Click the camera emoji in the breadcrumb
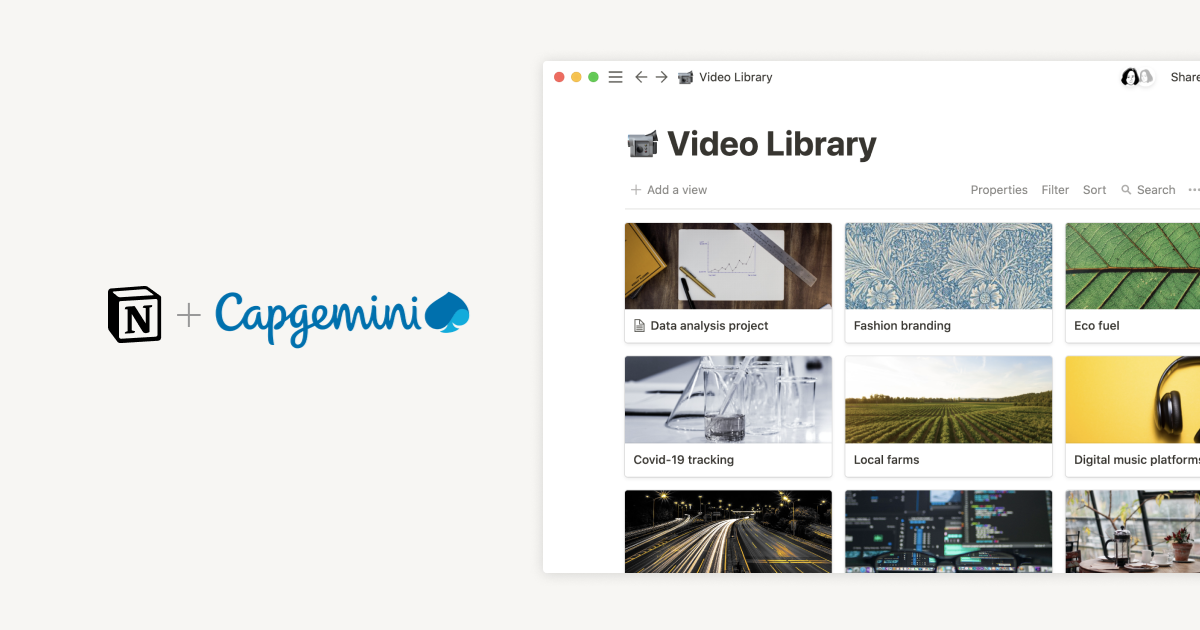Screen dimensions: 1200x630 (685, 76)
